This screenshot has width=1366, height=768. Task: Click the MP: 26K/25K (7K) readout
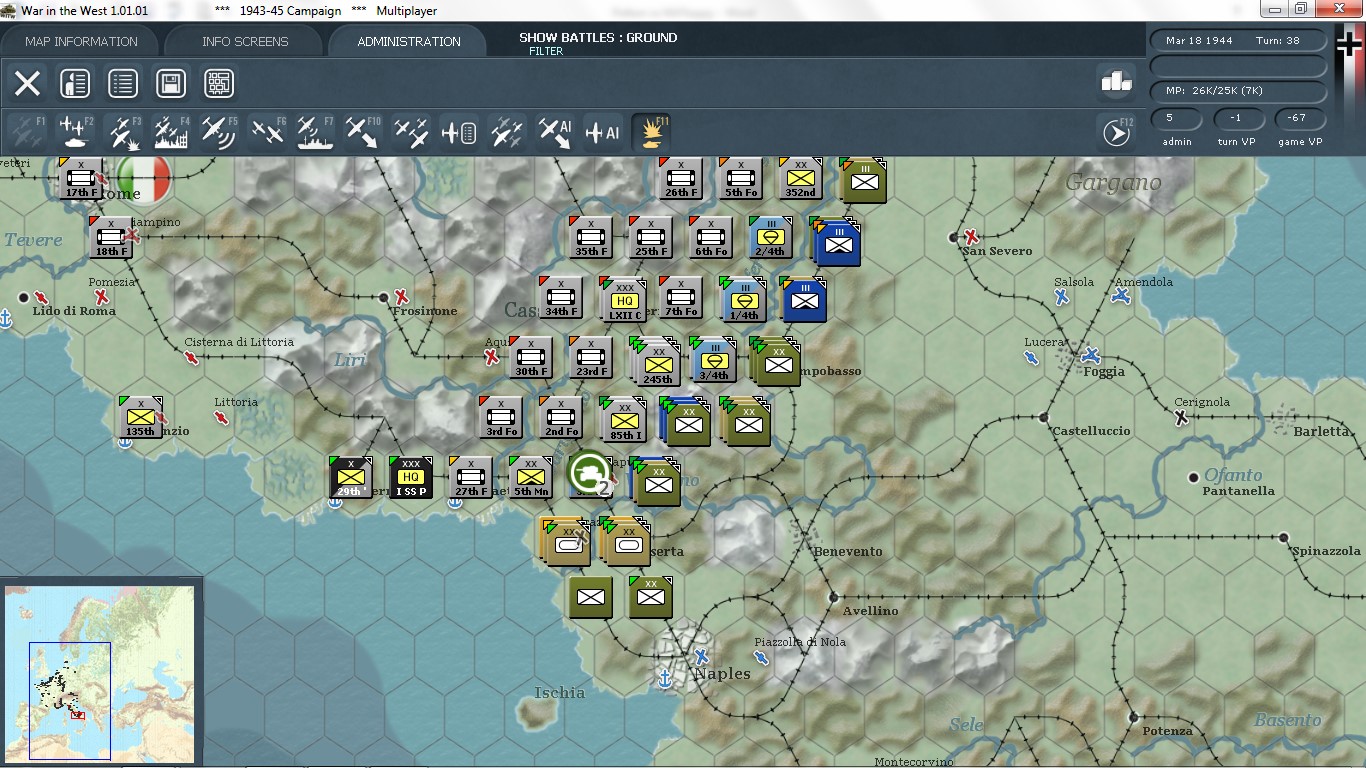1239,91
